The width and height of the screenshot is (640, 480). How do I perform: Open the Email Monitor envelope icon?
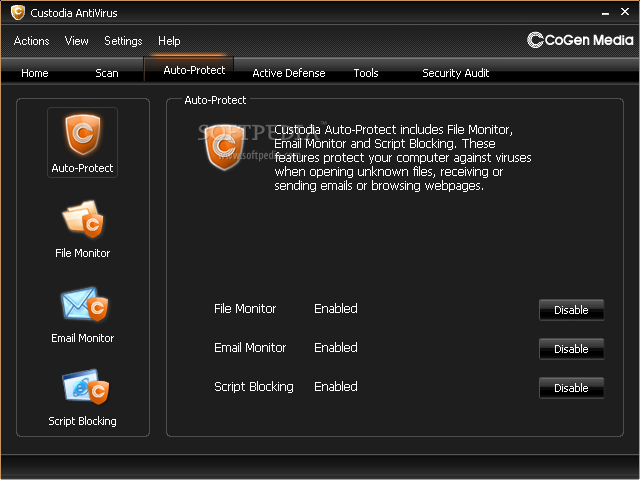click(82, 305)
